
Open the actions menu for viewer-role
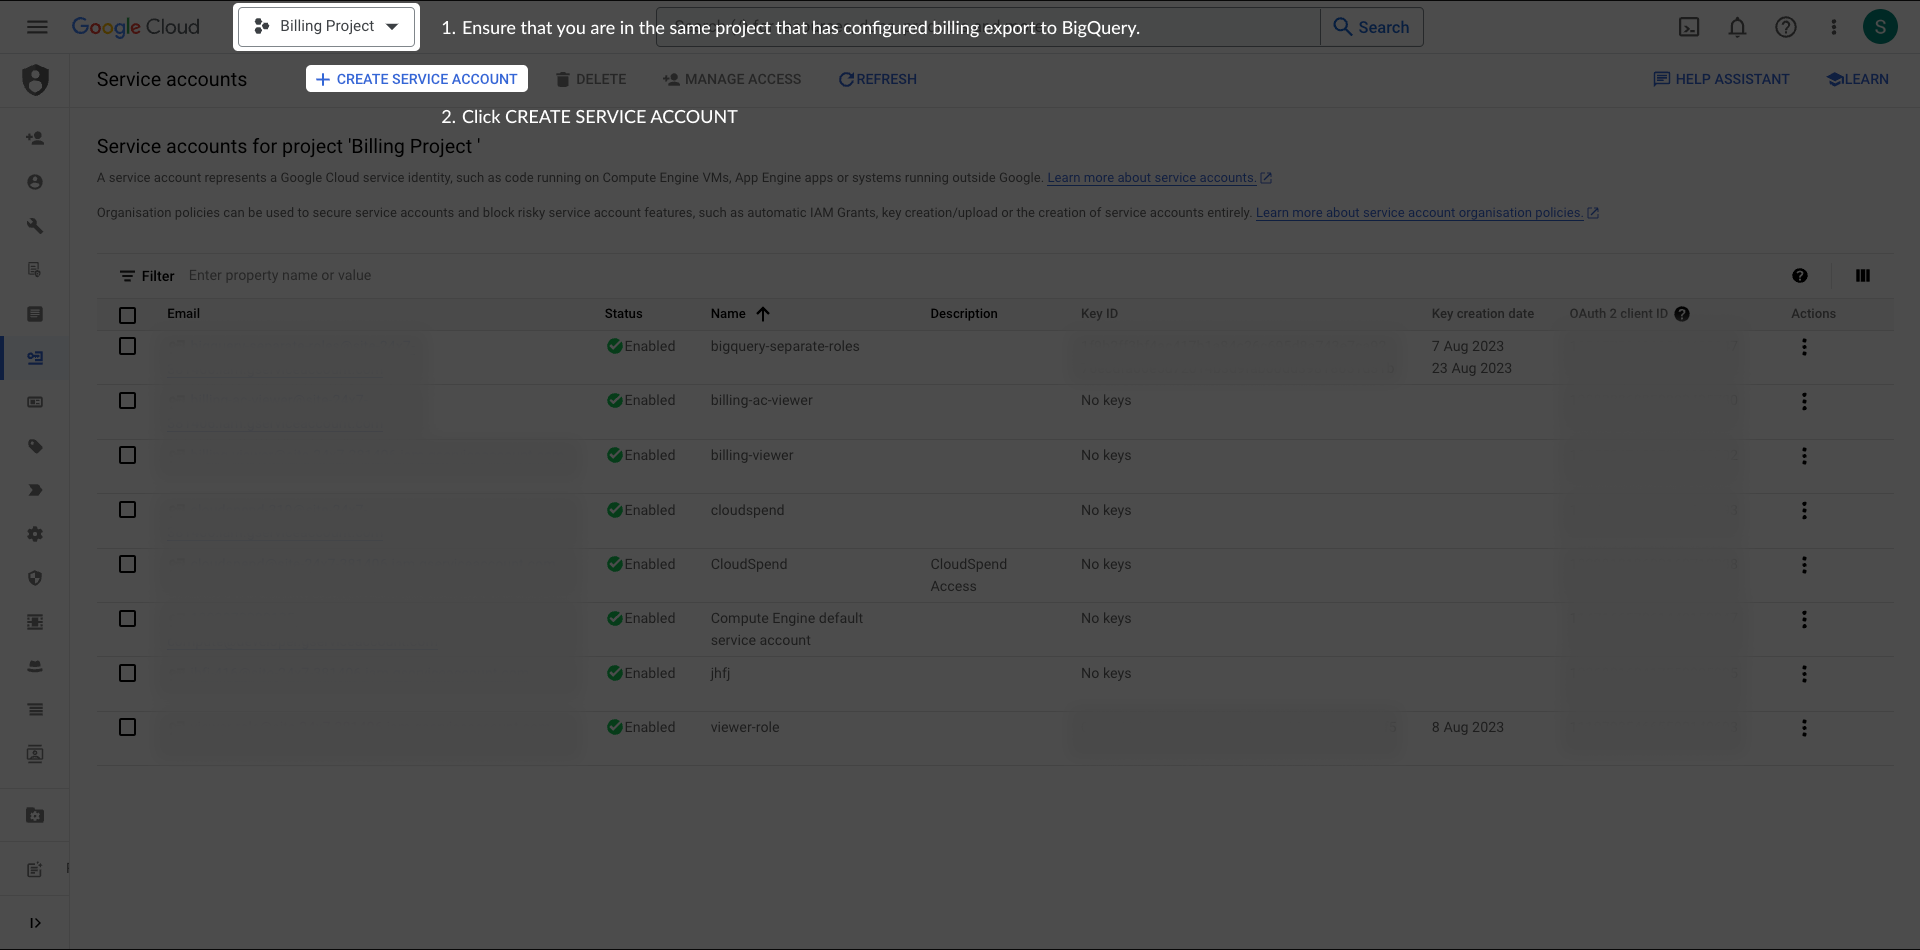[1805, 728]
